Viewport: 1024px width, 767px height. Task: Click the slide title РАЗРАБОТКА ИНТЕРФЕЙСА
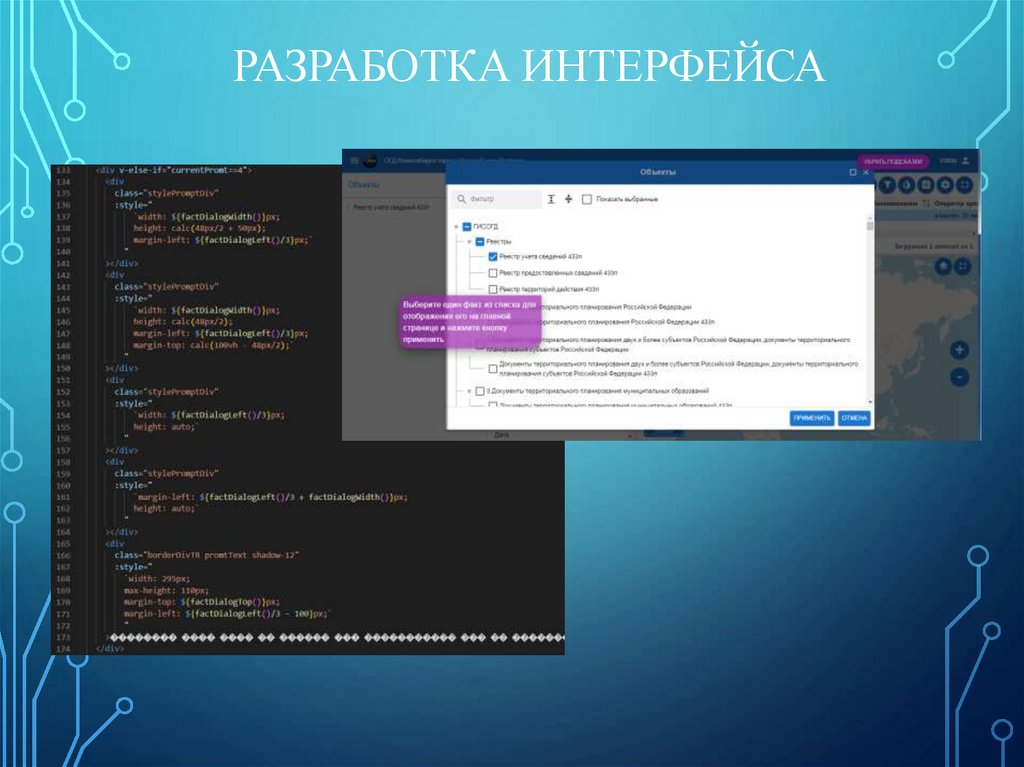tap(529, 66)
